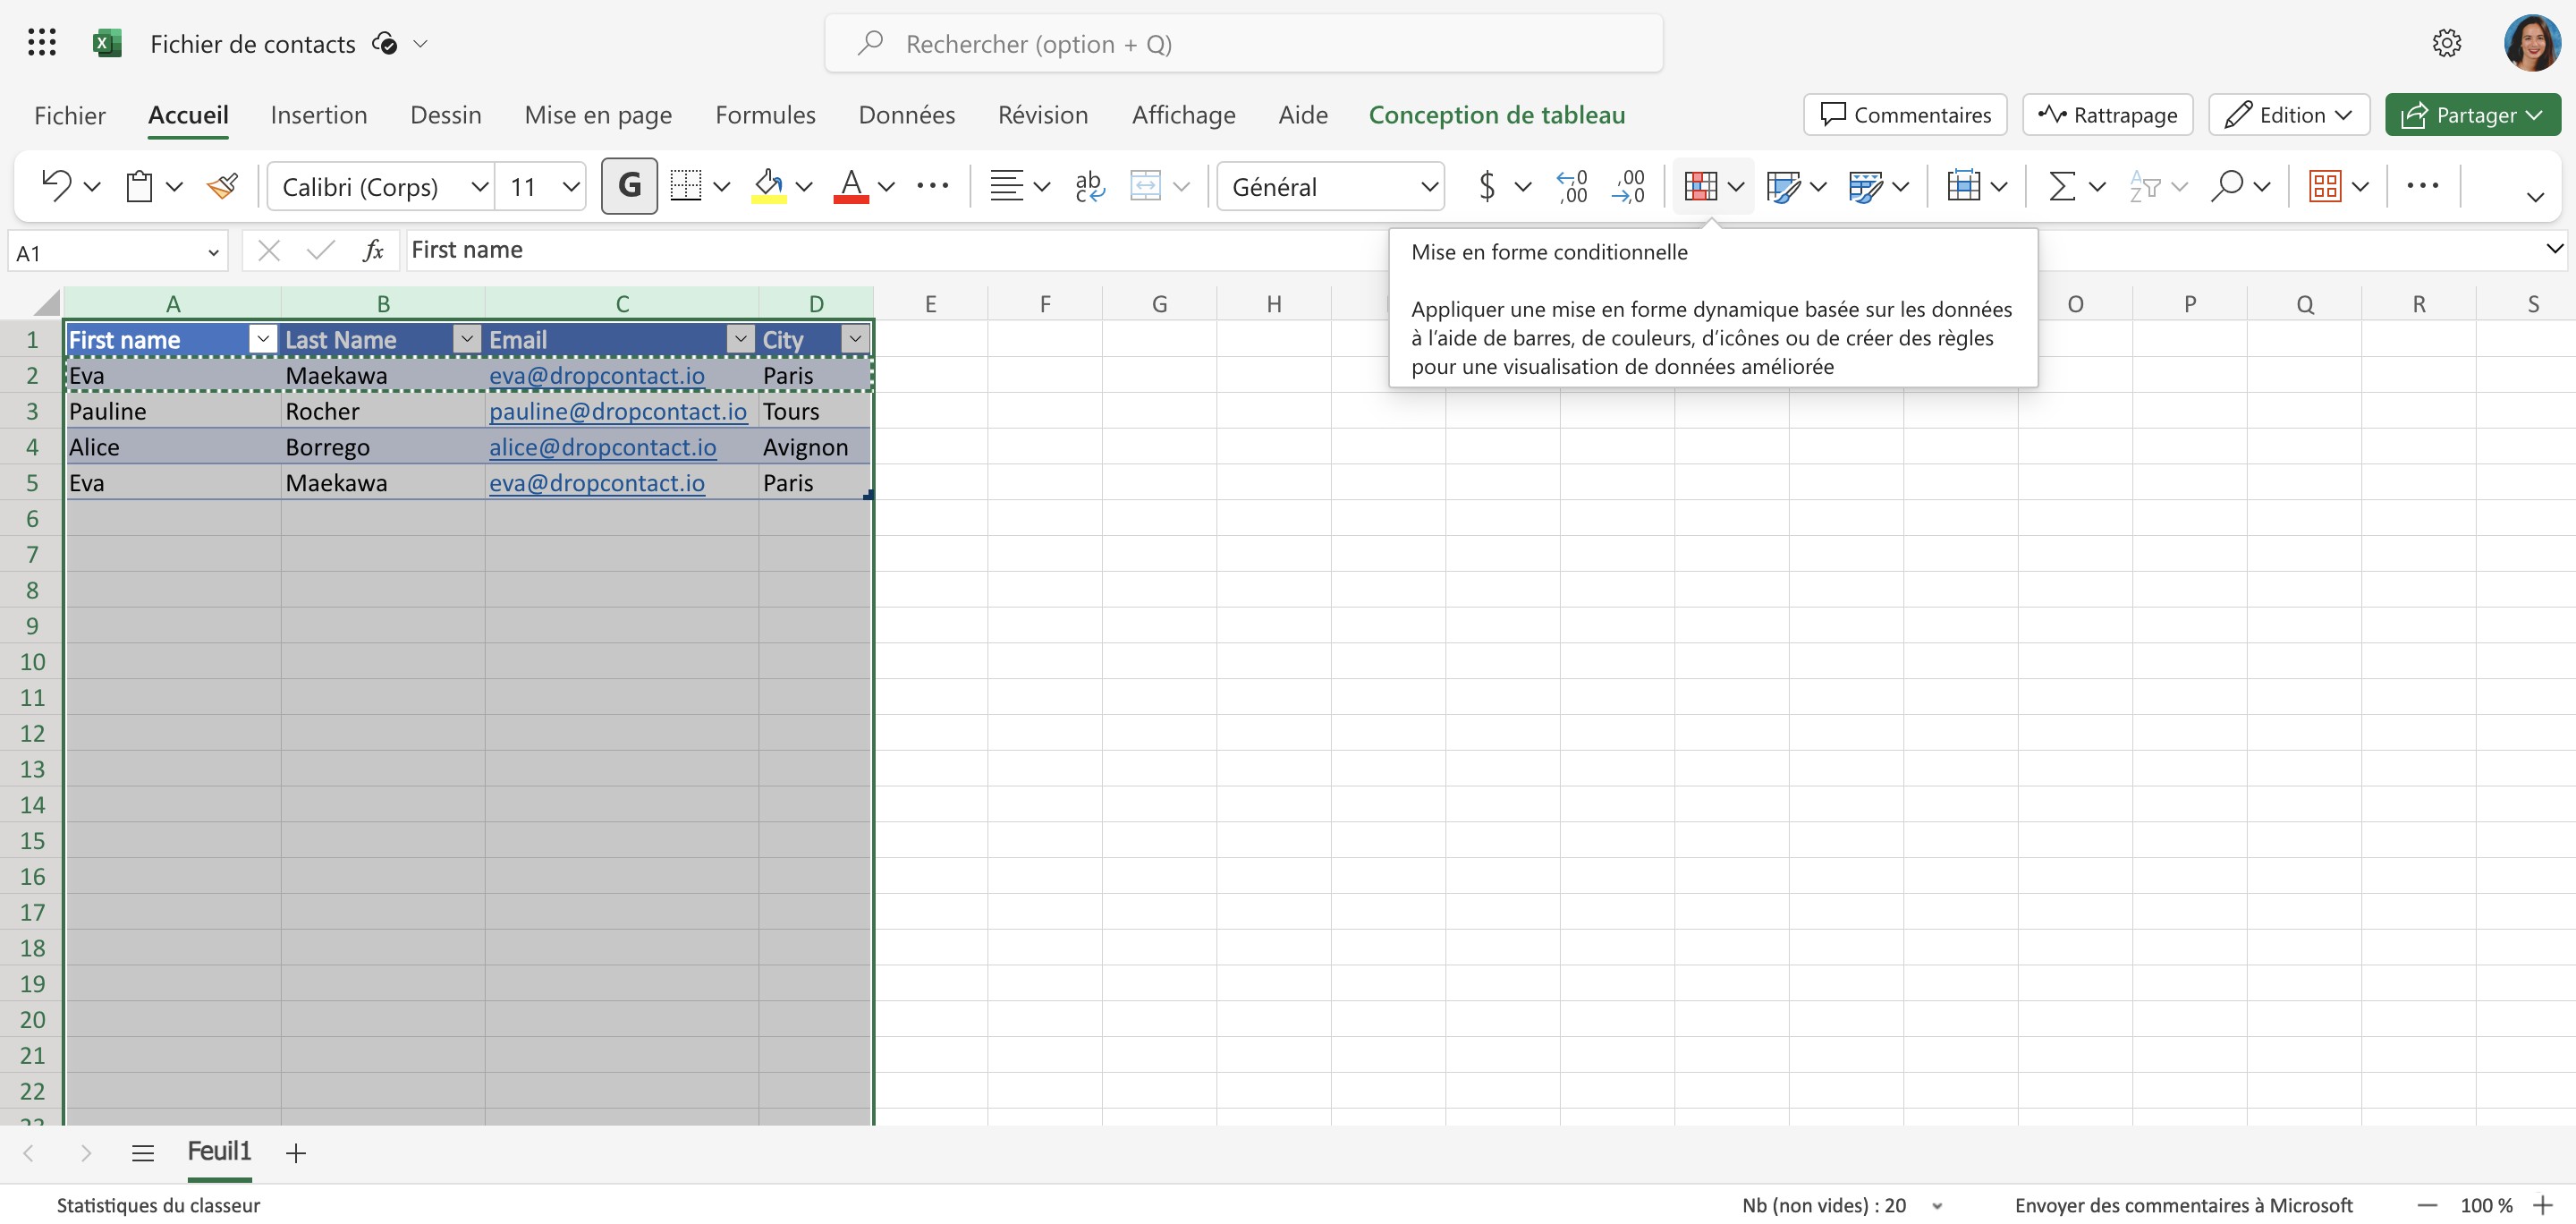Screen dimensions: 2576x1224
Task: Switch to the Formules tab
Action: click(765, 115)
